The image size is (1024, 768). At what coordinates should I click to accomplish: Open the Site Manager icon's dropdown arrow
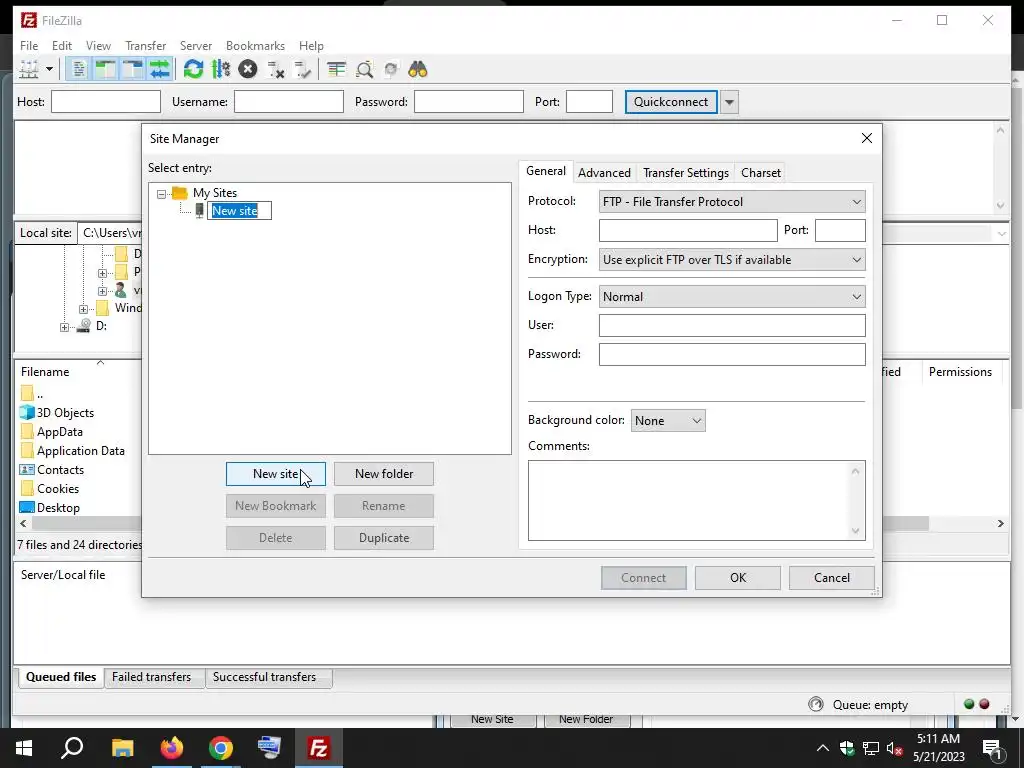(x=49, y=69)
